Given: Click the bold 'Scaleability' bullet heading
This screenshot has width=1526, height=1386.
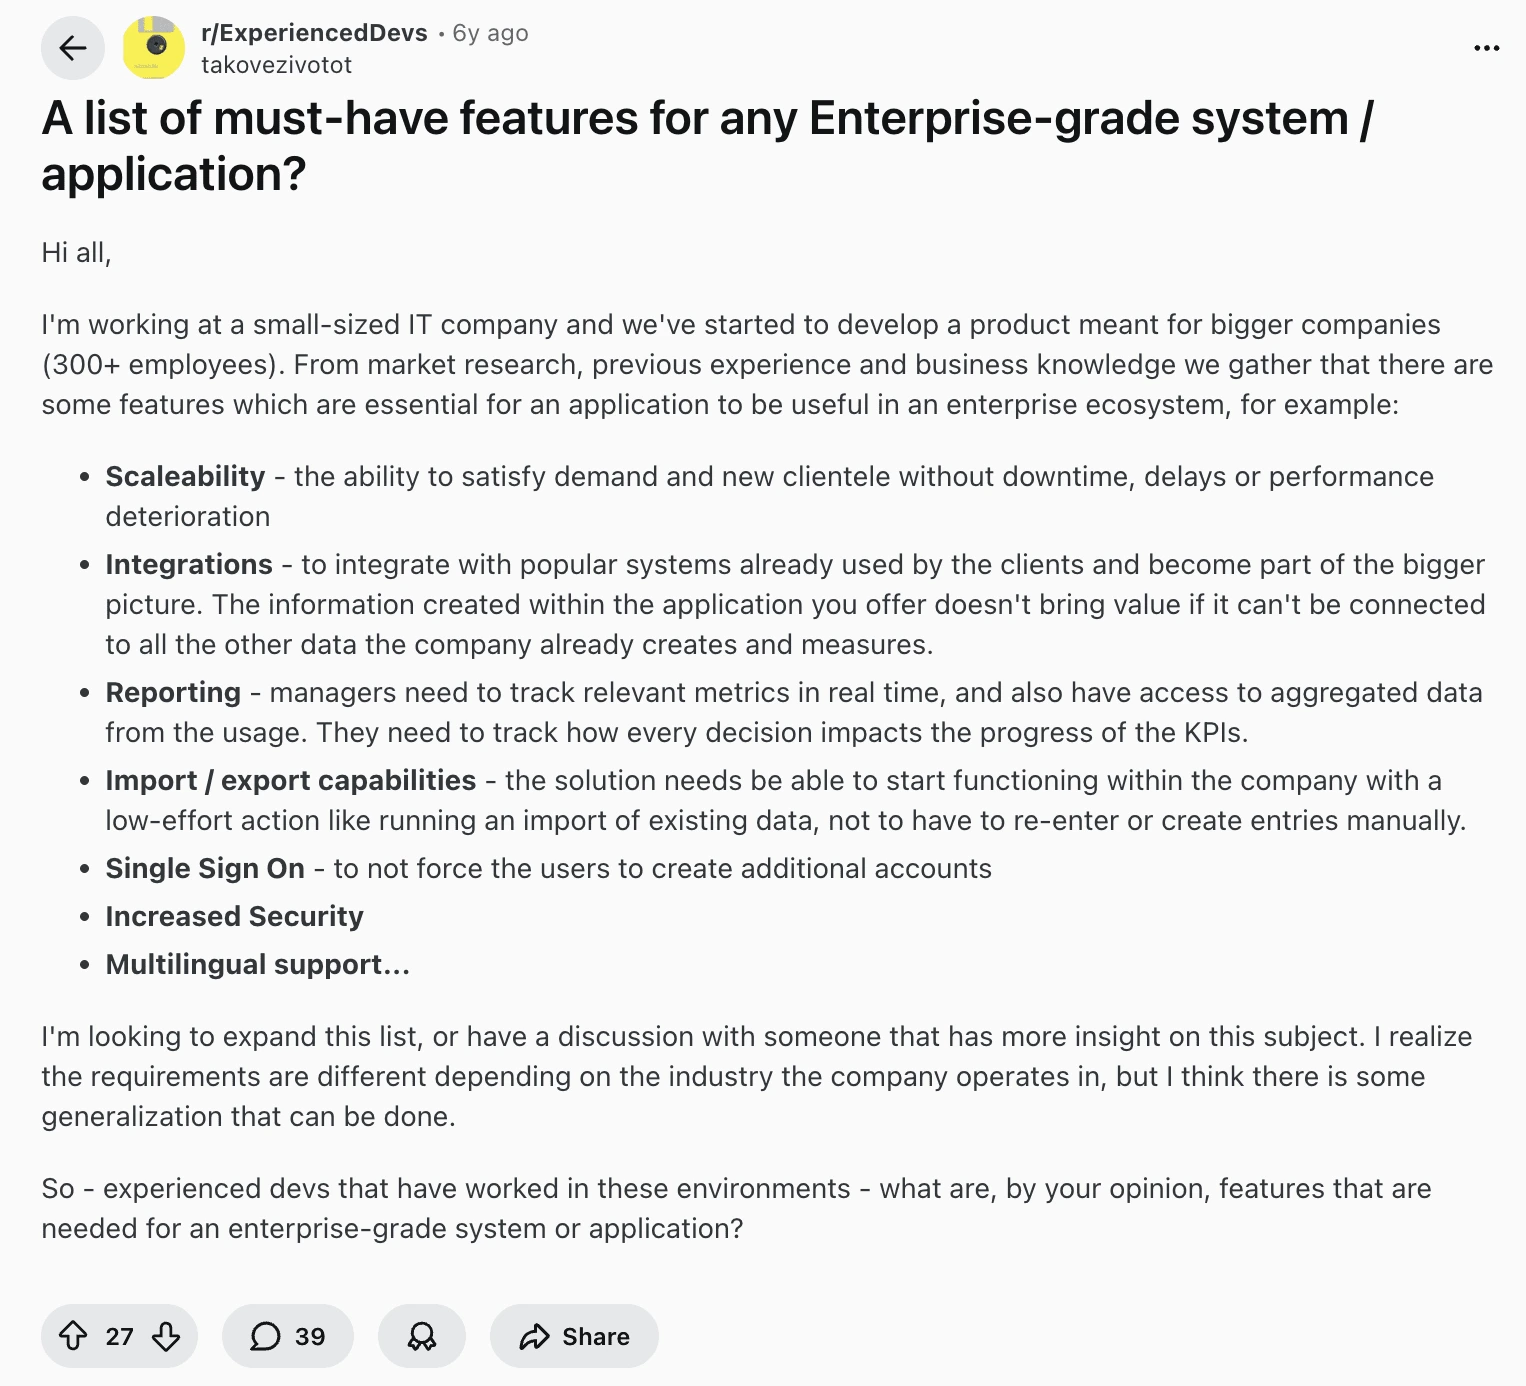Looking at the screenshot, I should (185, 476).
